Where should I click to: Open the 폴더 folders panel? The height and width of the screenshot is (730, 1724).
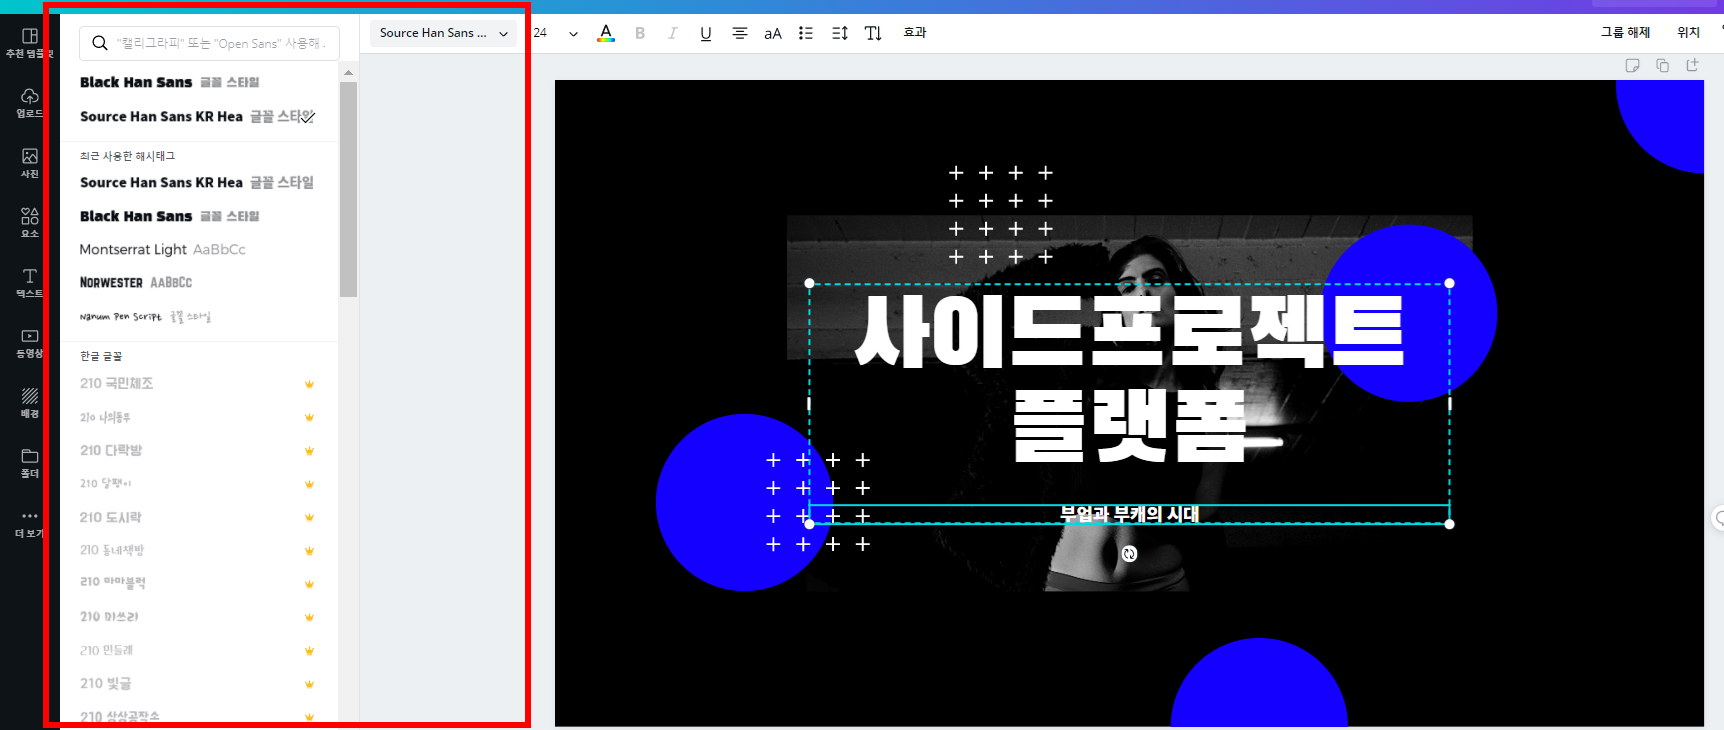tap(29, 463)
